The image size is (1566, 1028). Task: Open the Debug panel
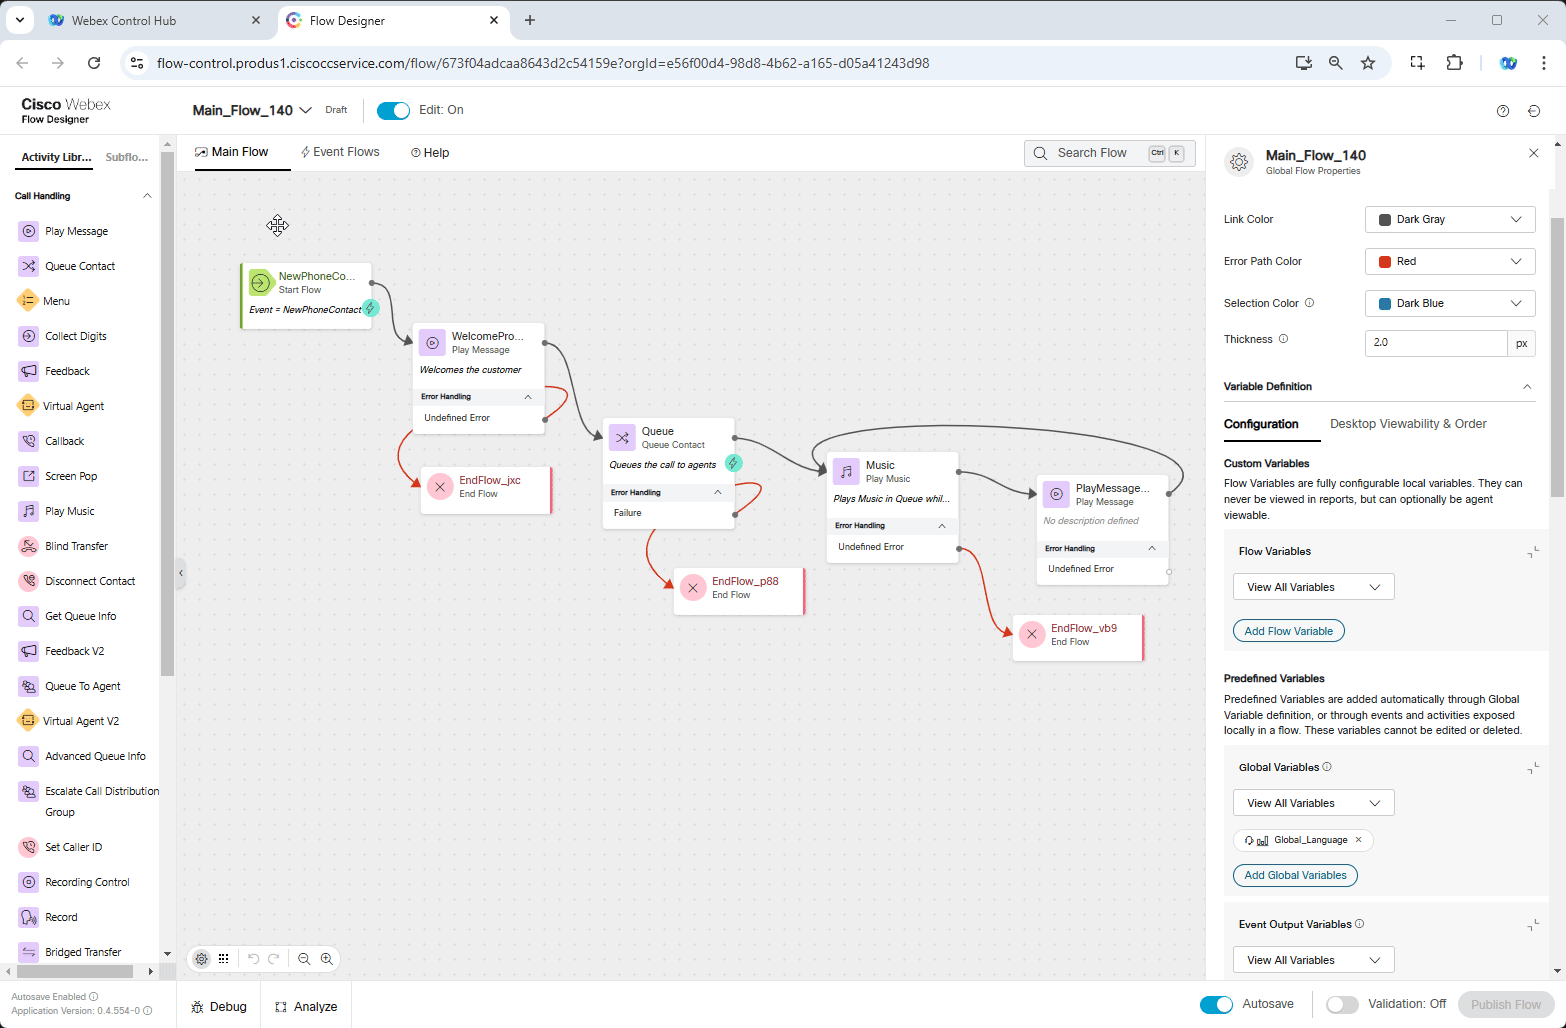219,1007
